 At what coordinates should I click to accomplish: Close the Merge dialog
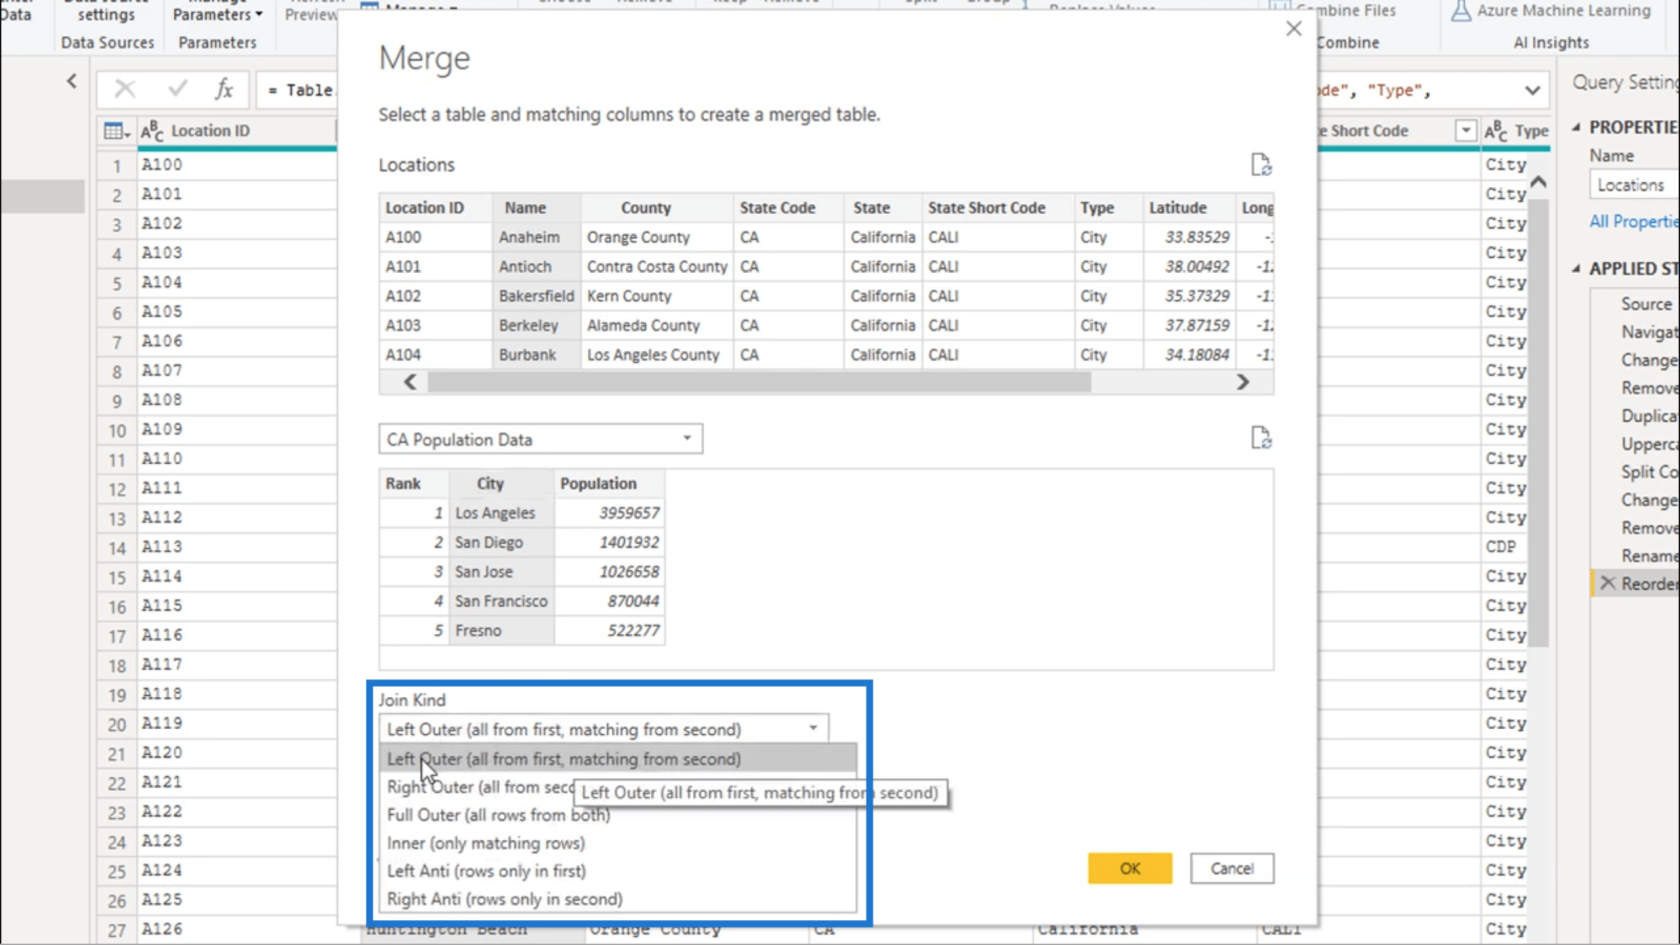(x=1293, y=29)
